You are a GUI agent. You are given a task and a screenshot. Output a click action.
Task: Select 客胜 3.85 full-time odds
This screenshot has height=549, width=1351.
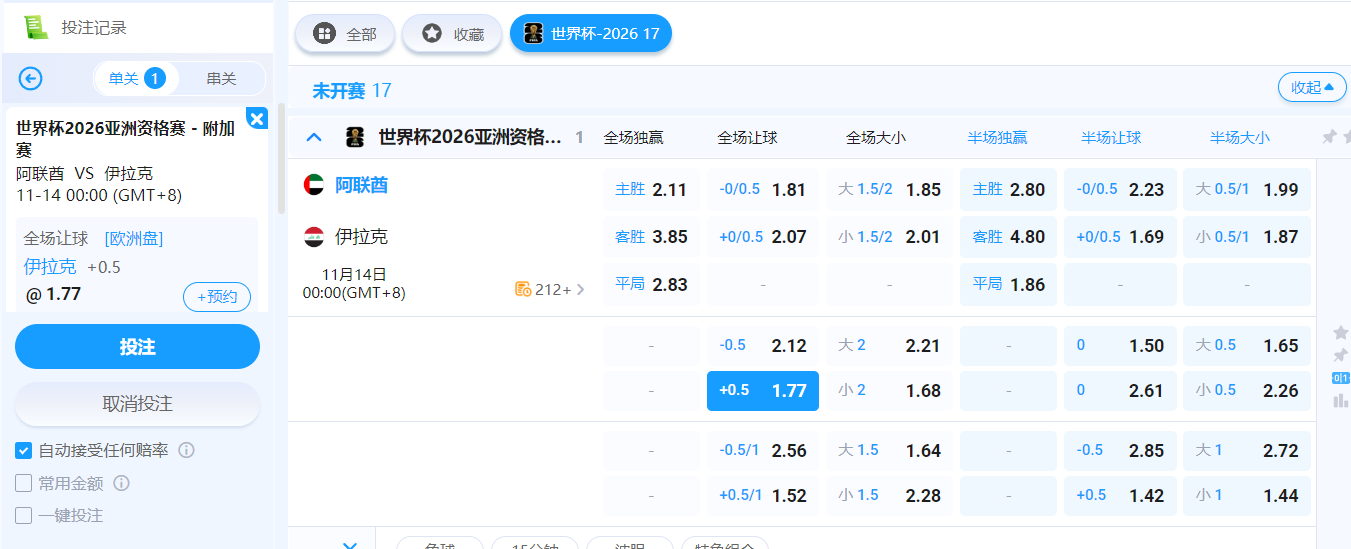point(651,237)
